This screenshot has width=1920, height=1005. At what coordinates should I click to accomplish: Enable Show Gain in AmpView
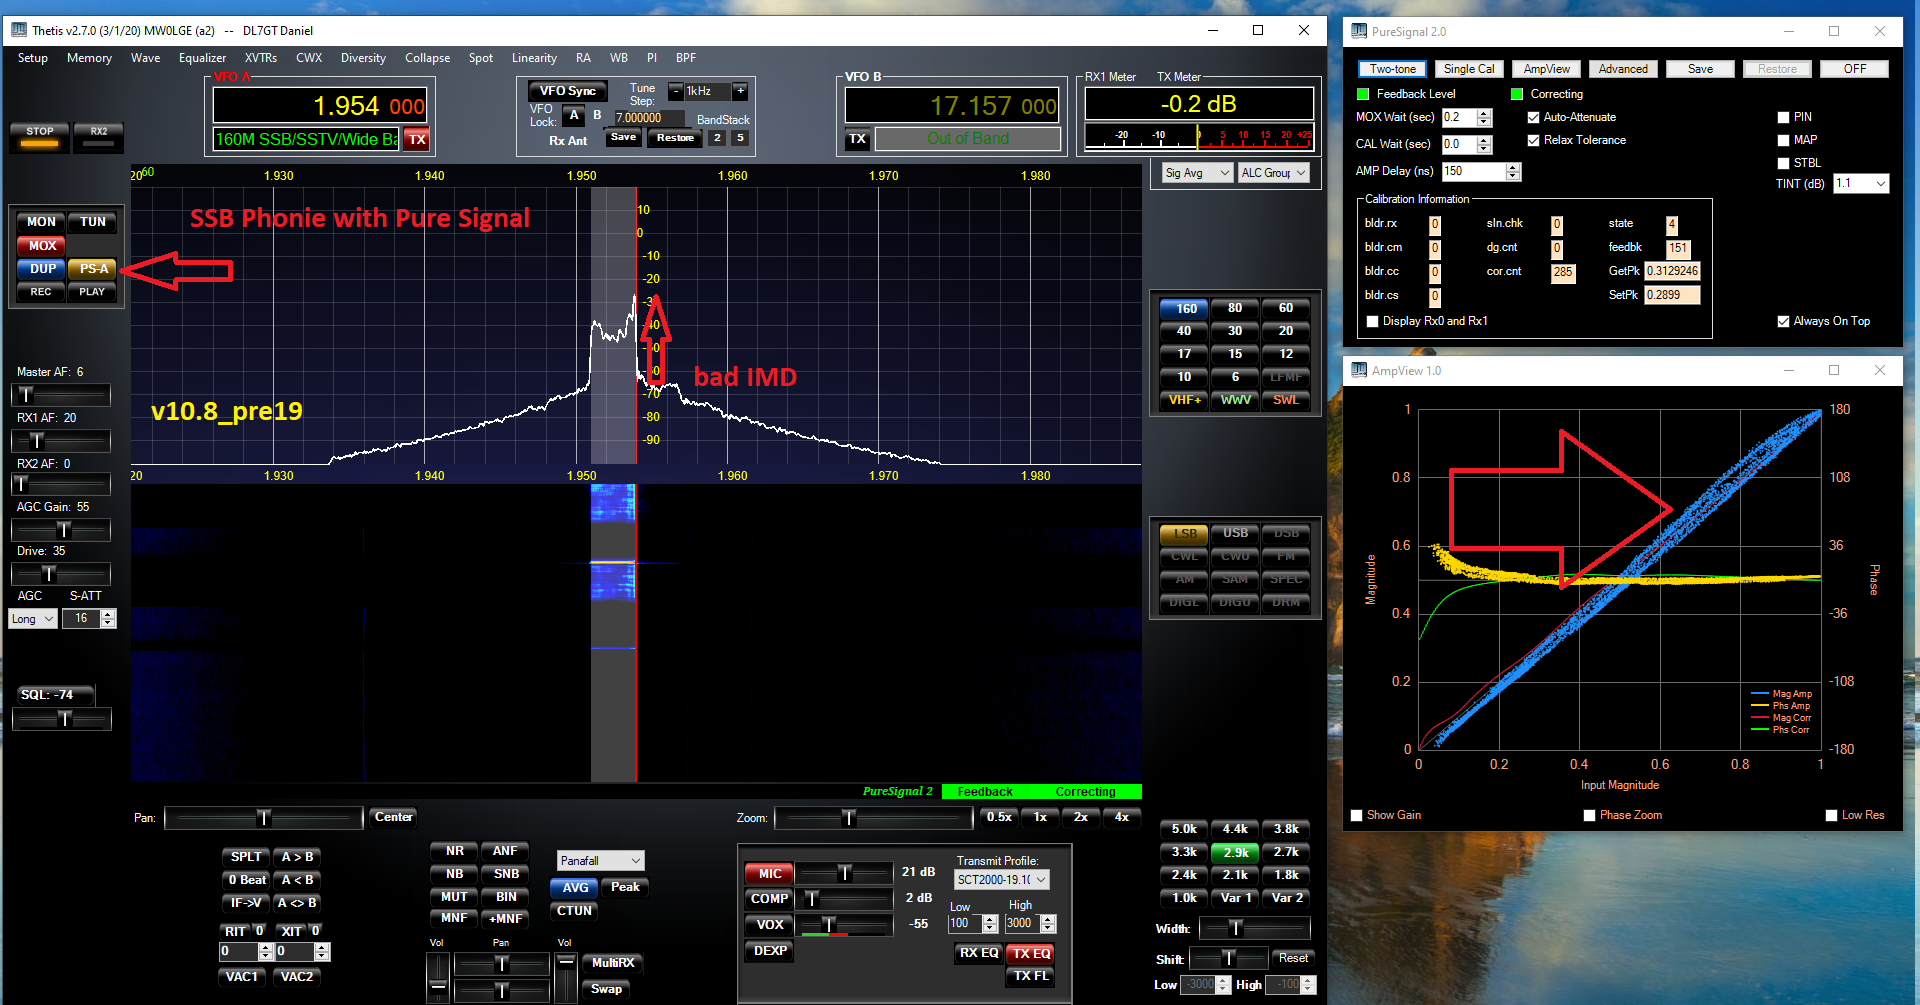tap(1357, 816)
